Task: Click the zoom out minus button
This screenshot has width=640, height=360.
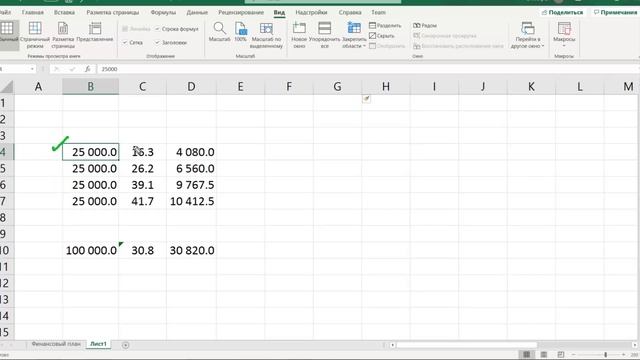Action: pos(573,355)
